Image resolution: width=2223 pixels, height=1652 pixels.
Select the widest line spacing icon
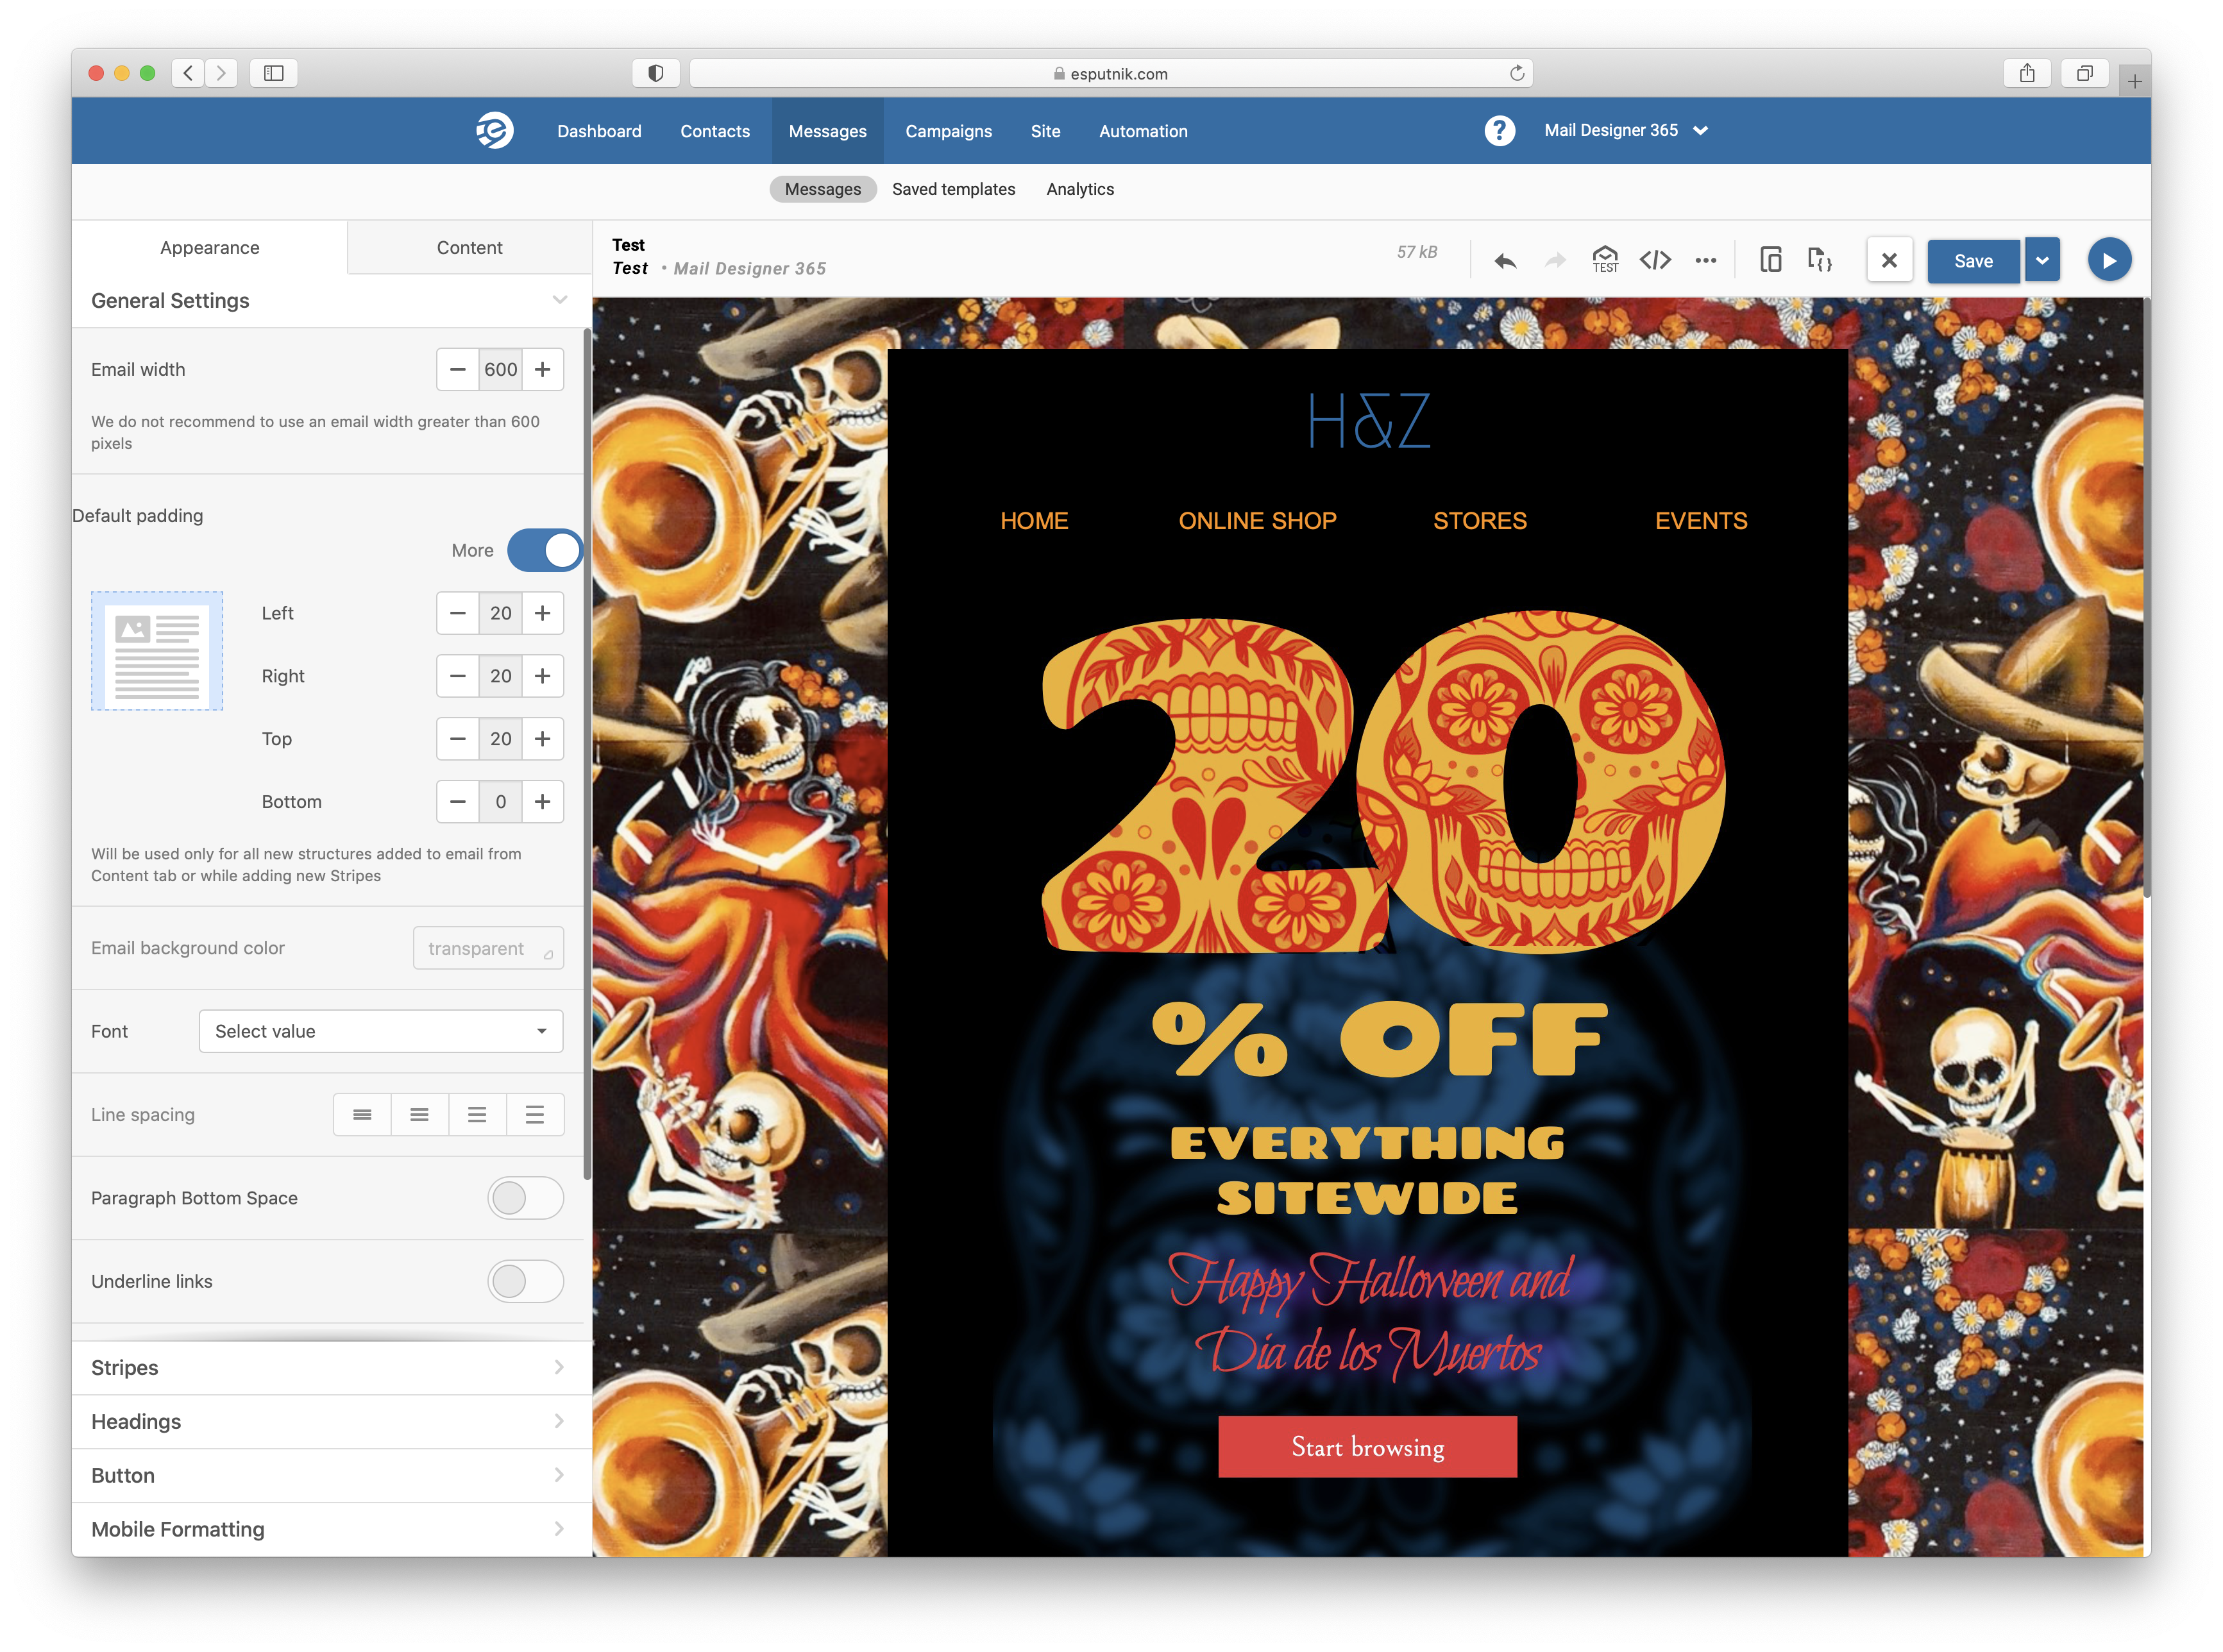(535, 1115)
